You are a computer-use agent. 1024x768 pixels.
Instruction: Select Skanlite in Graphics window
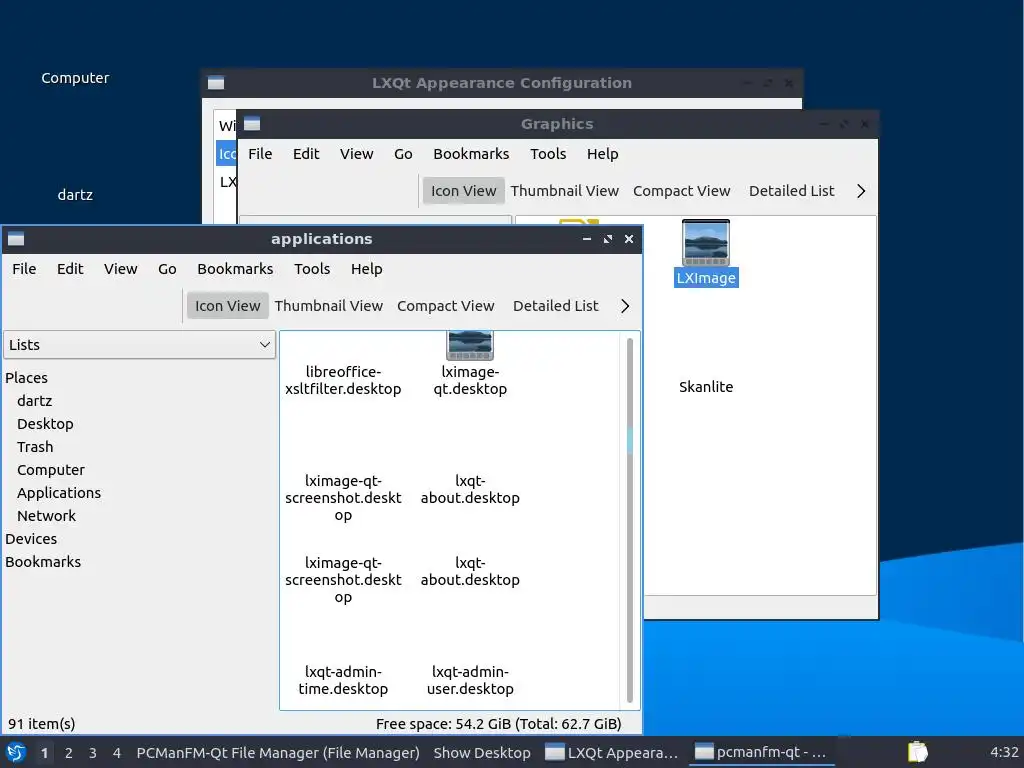tap(706, 387)
